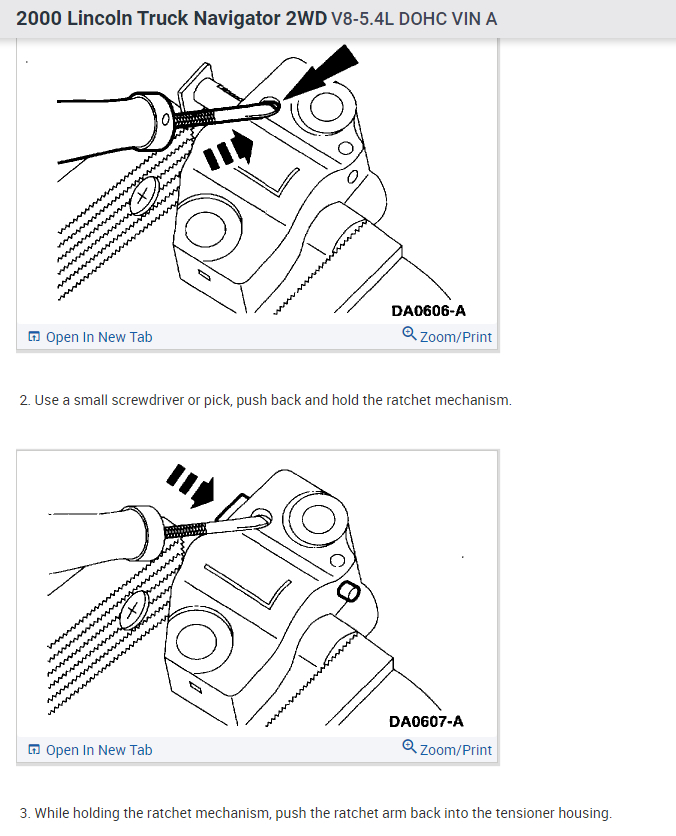Click the DA0607-A figure label
Viewport: 676px width, 836px height.
[x=426, y=721]
